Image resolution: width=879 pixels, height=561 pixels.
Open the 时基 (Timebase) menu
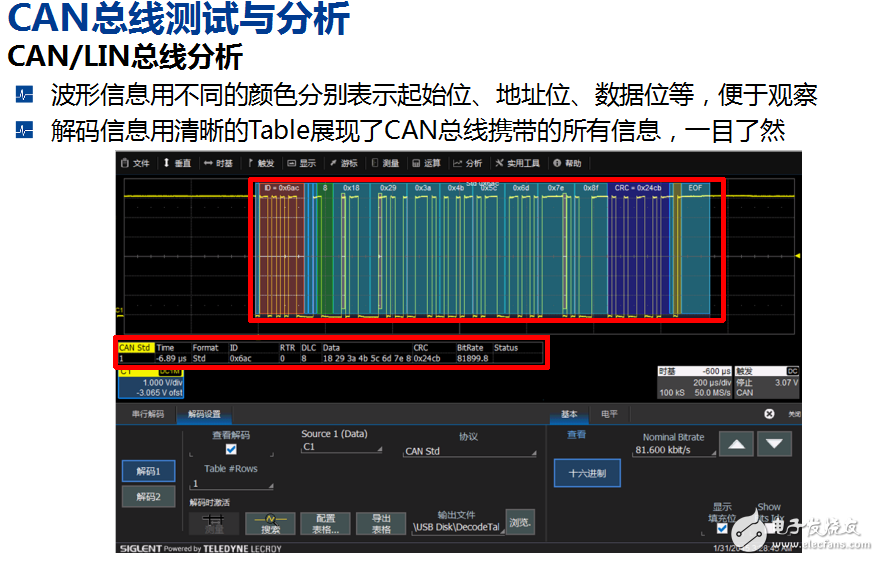click(x=218, y=163)
